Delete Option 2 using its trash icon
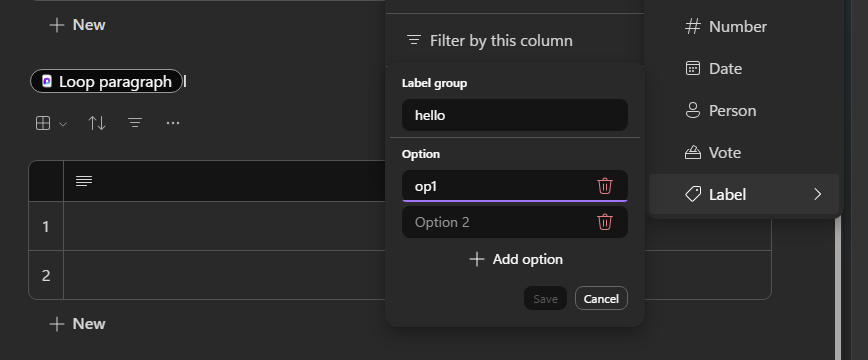Viewport: 868px width, 360px height. 604,222
